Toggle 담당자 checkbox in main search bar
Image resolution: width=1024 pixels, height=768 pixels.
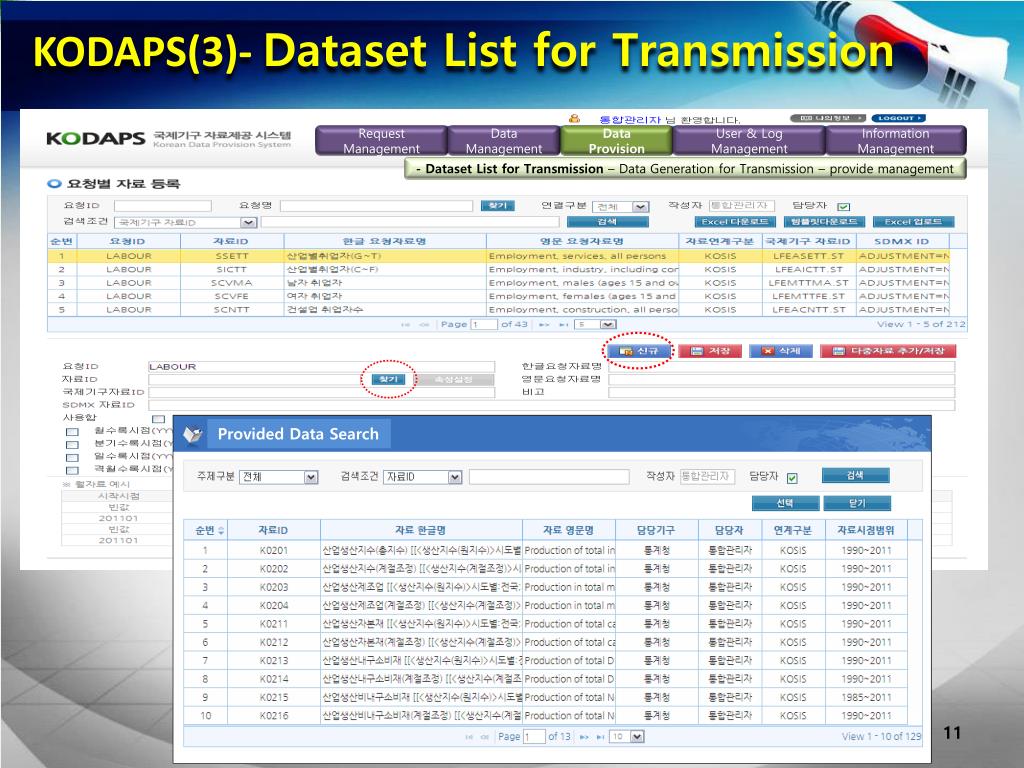(x=844, y=206)
